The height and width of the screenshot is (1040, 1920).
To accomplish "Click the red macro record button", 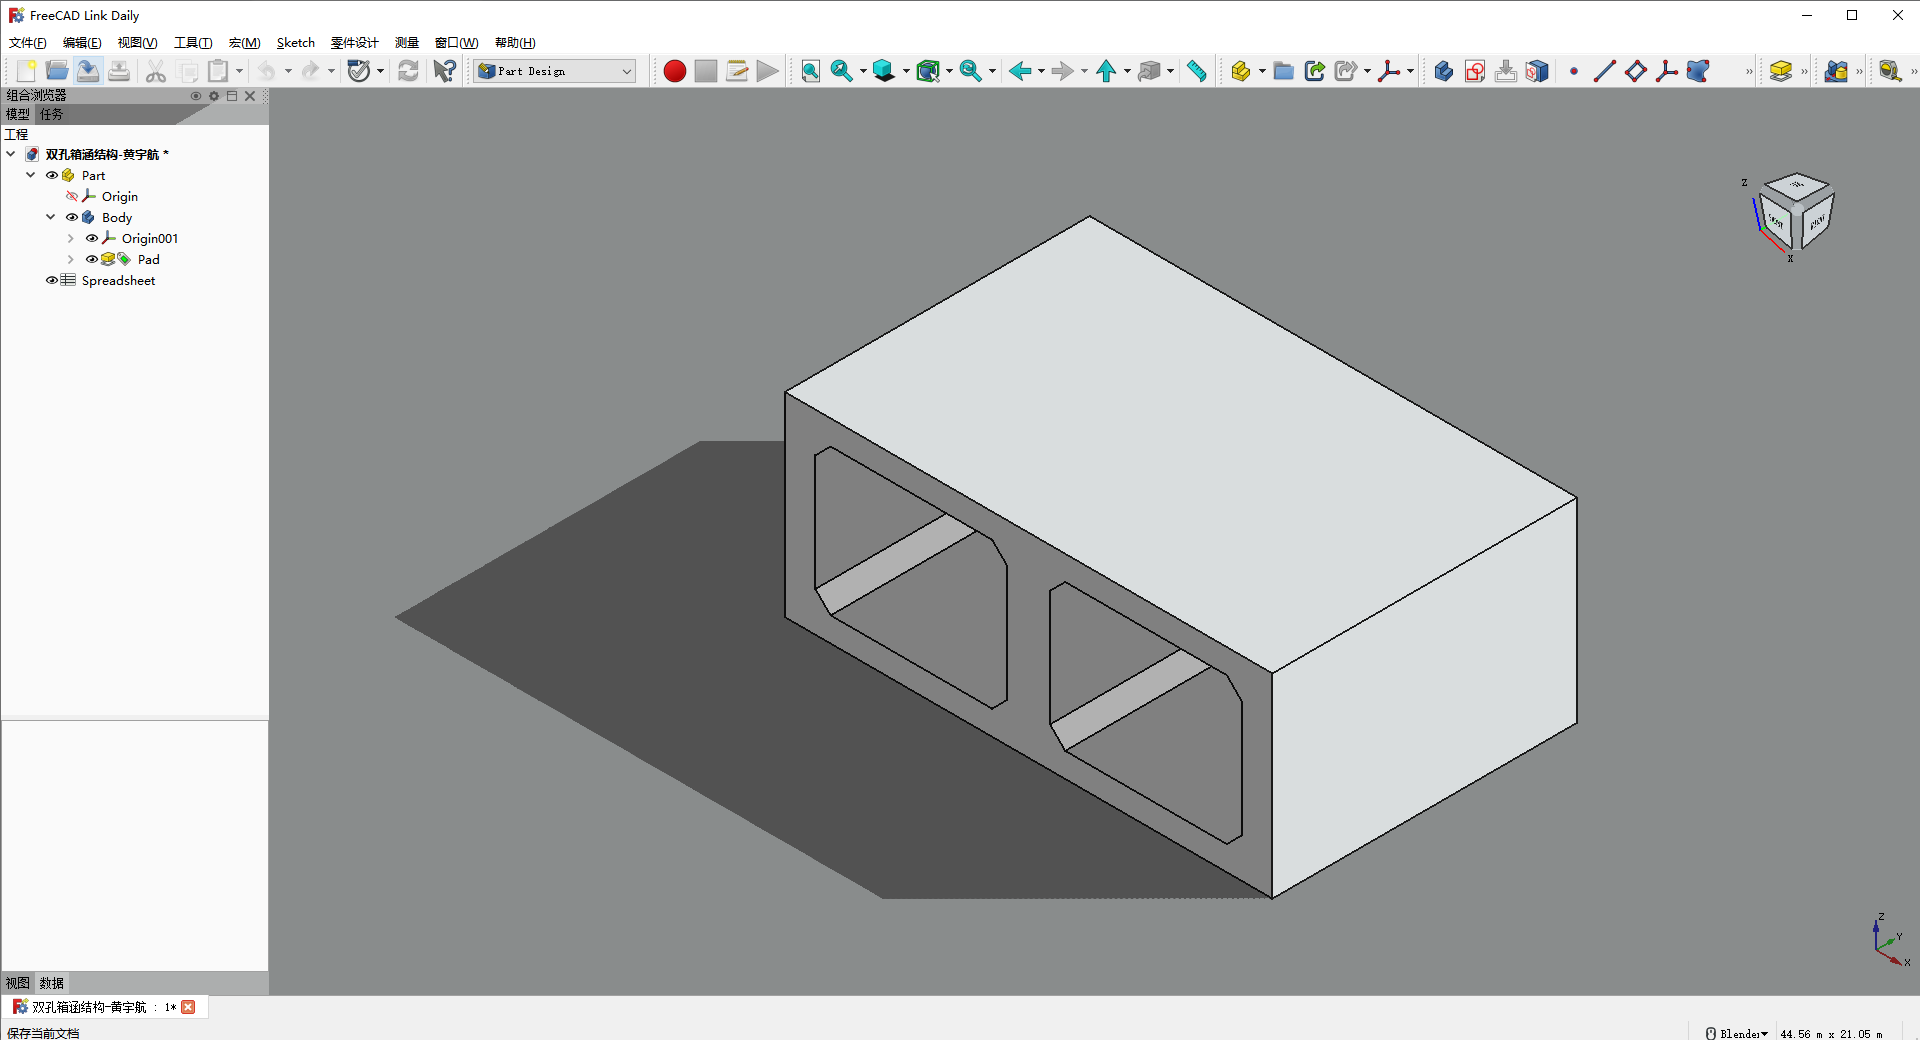I will click(674, 71).
